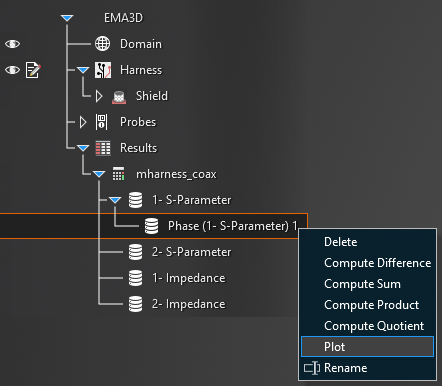Choose Compute Sum in context menu
This screenshot has width=442, height=386.
[367, 284]
